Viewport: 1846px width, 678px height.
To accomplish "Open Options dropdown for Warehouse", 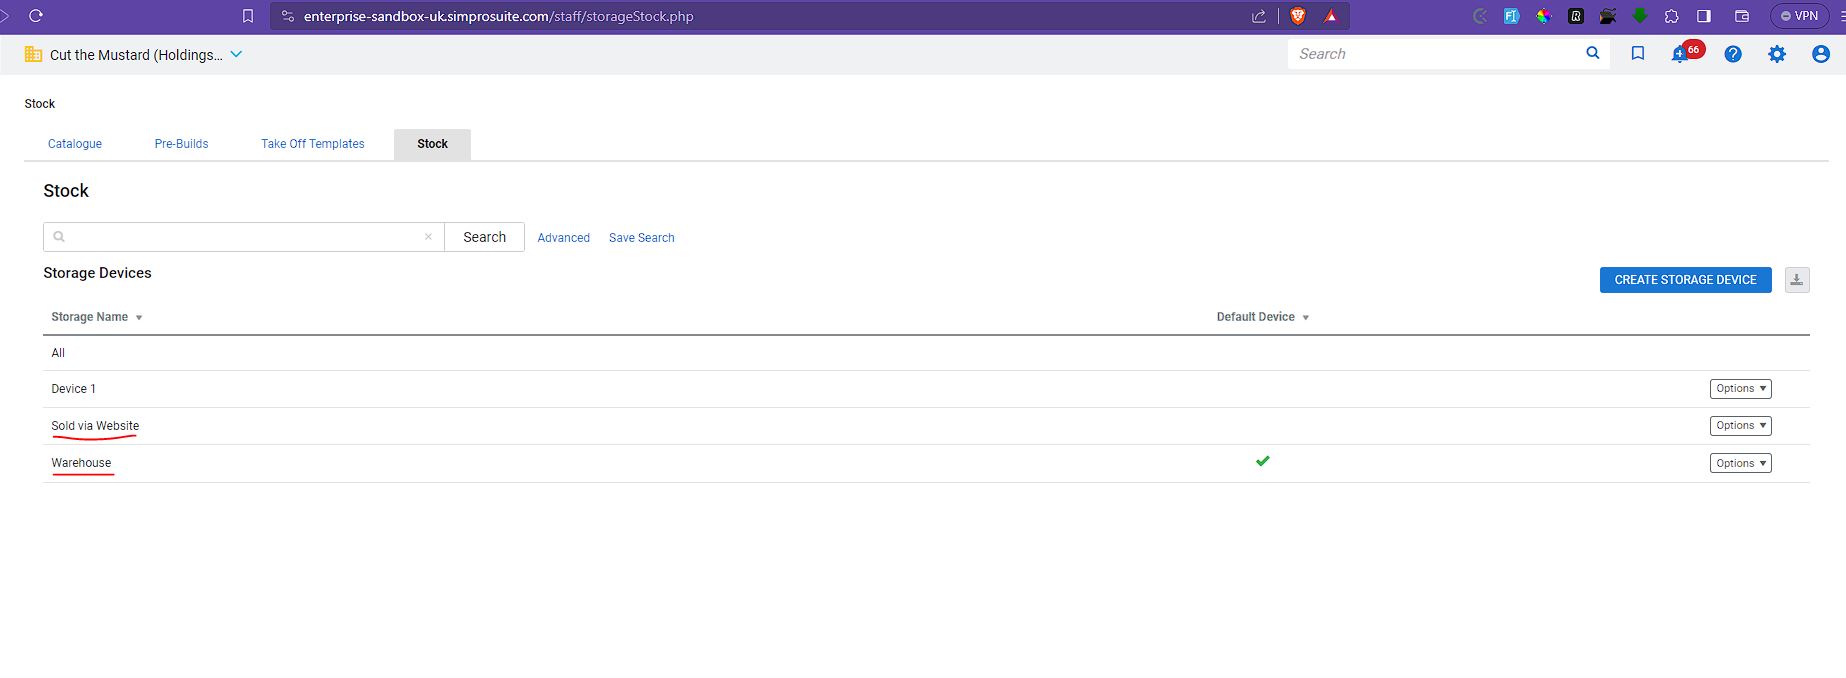I will tap(1740, 464).
